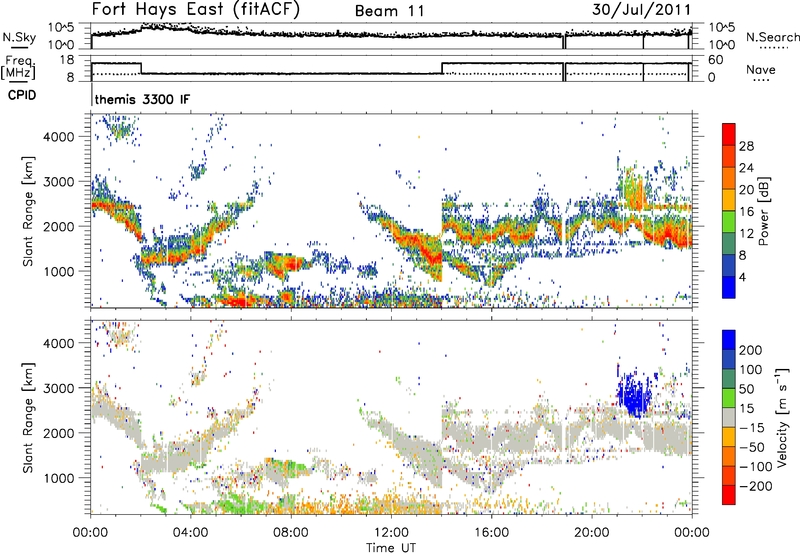Click the '28' tick on the Power colorbar
Screen dimensions: 800x554
746,146
